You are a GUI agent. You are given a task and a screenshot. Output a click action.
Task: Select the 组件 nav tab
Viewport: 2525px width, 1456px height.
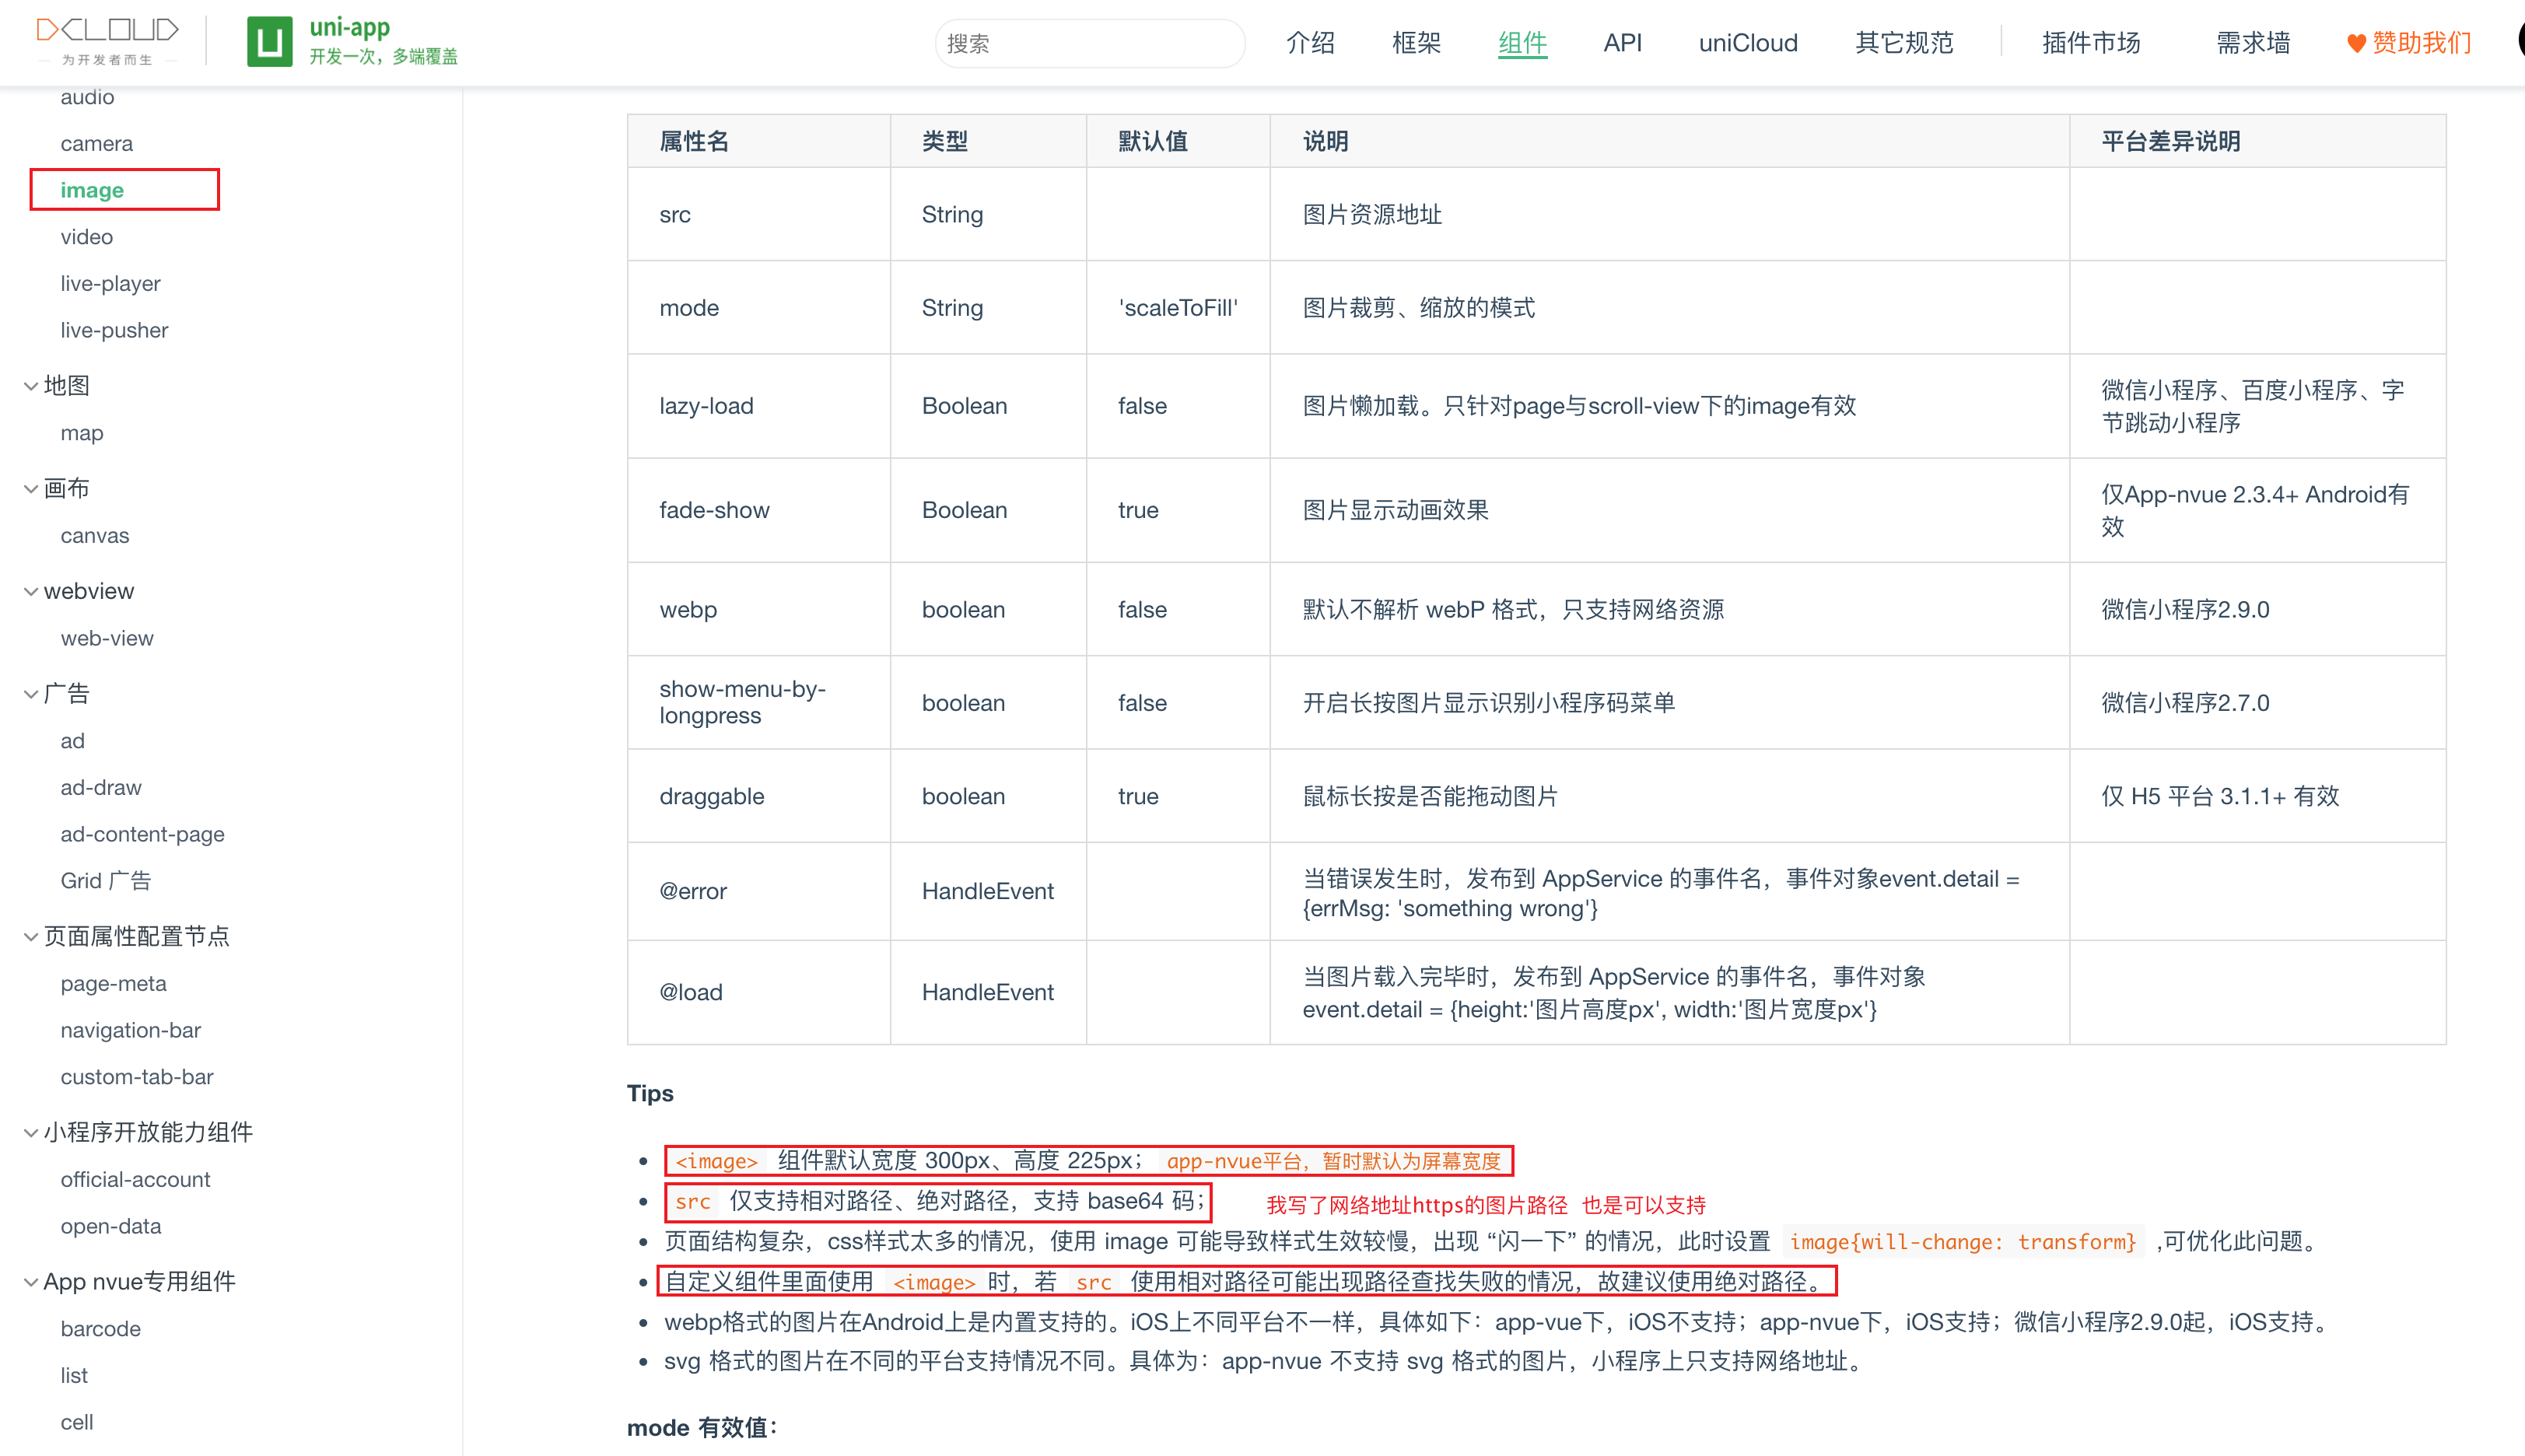(1522, 43)
